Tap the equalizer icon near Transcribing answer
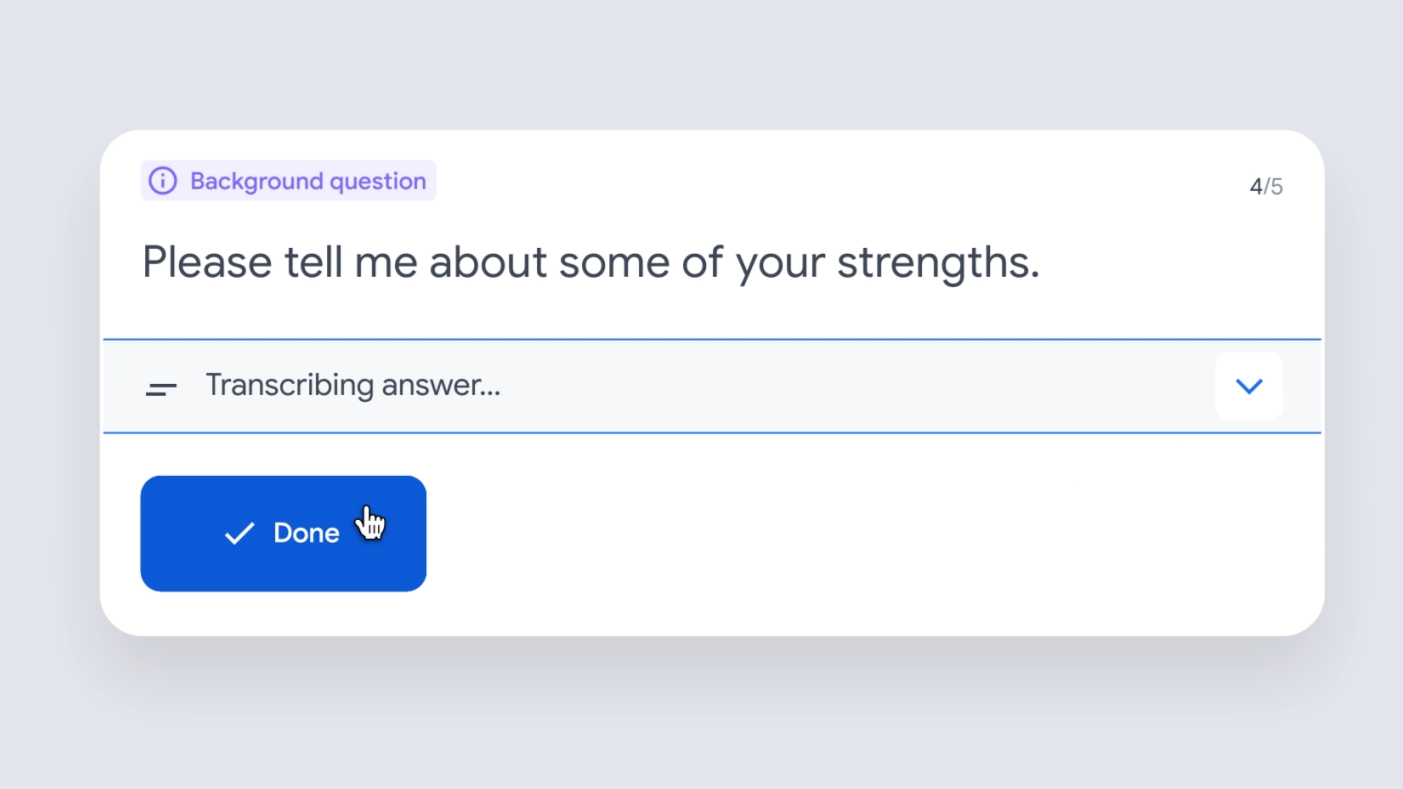 [x=161, y=386]
